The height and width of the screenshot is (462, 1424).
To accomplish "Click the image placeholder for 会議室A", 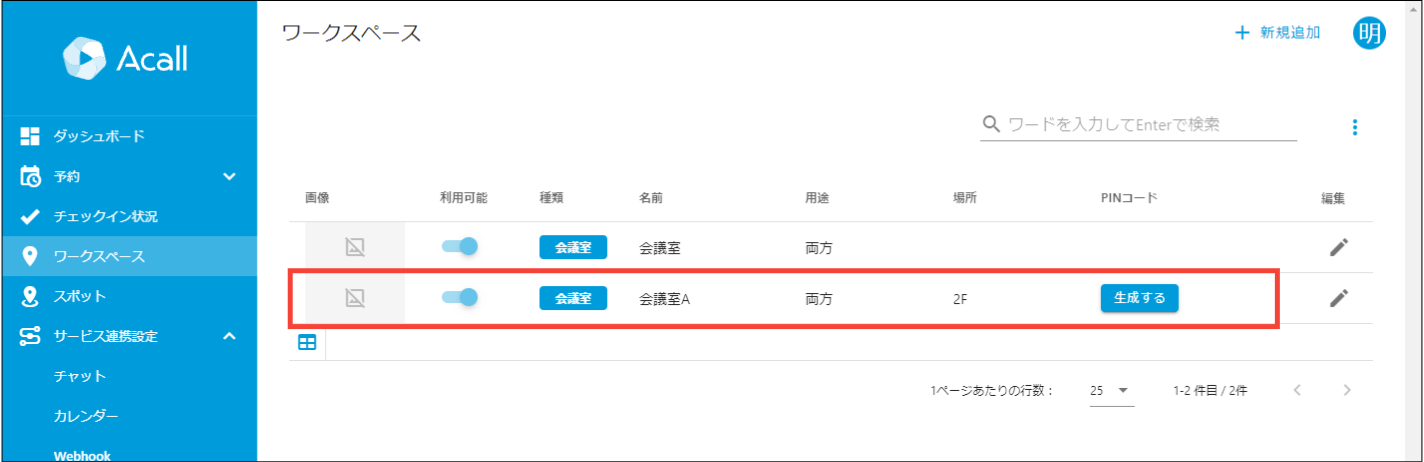I will coord(354,297).
